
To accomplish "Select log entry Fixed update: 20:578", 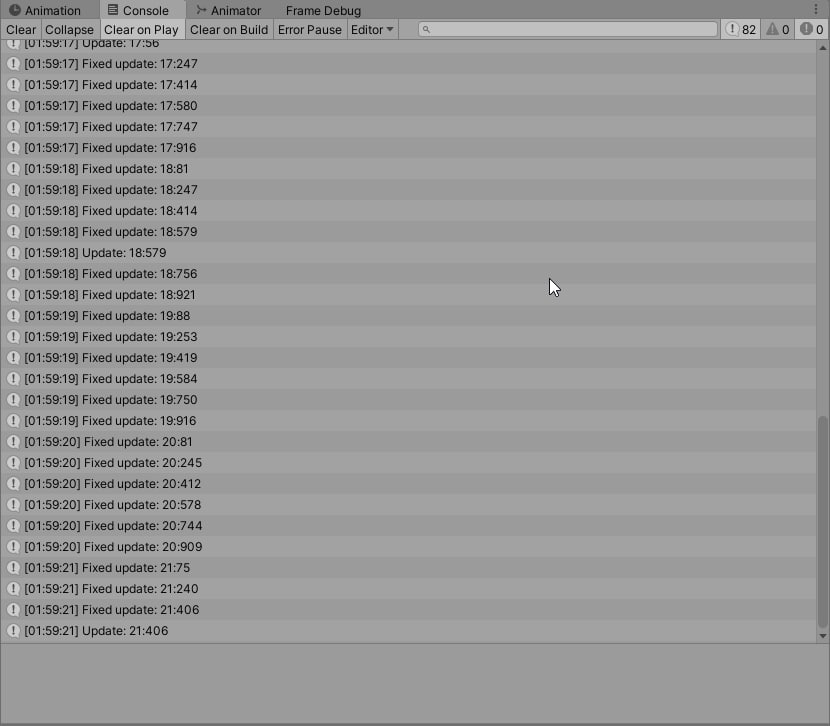I will coord(408,504).
